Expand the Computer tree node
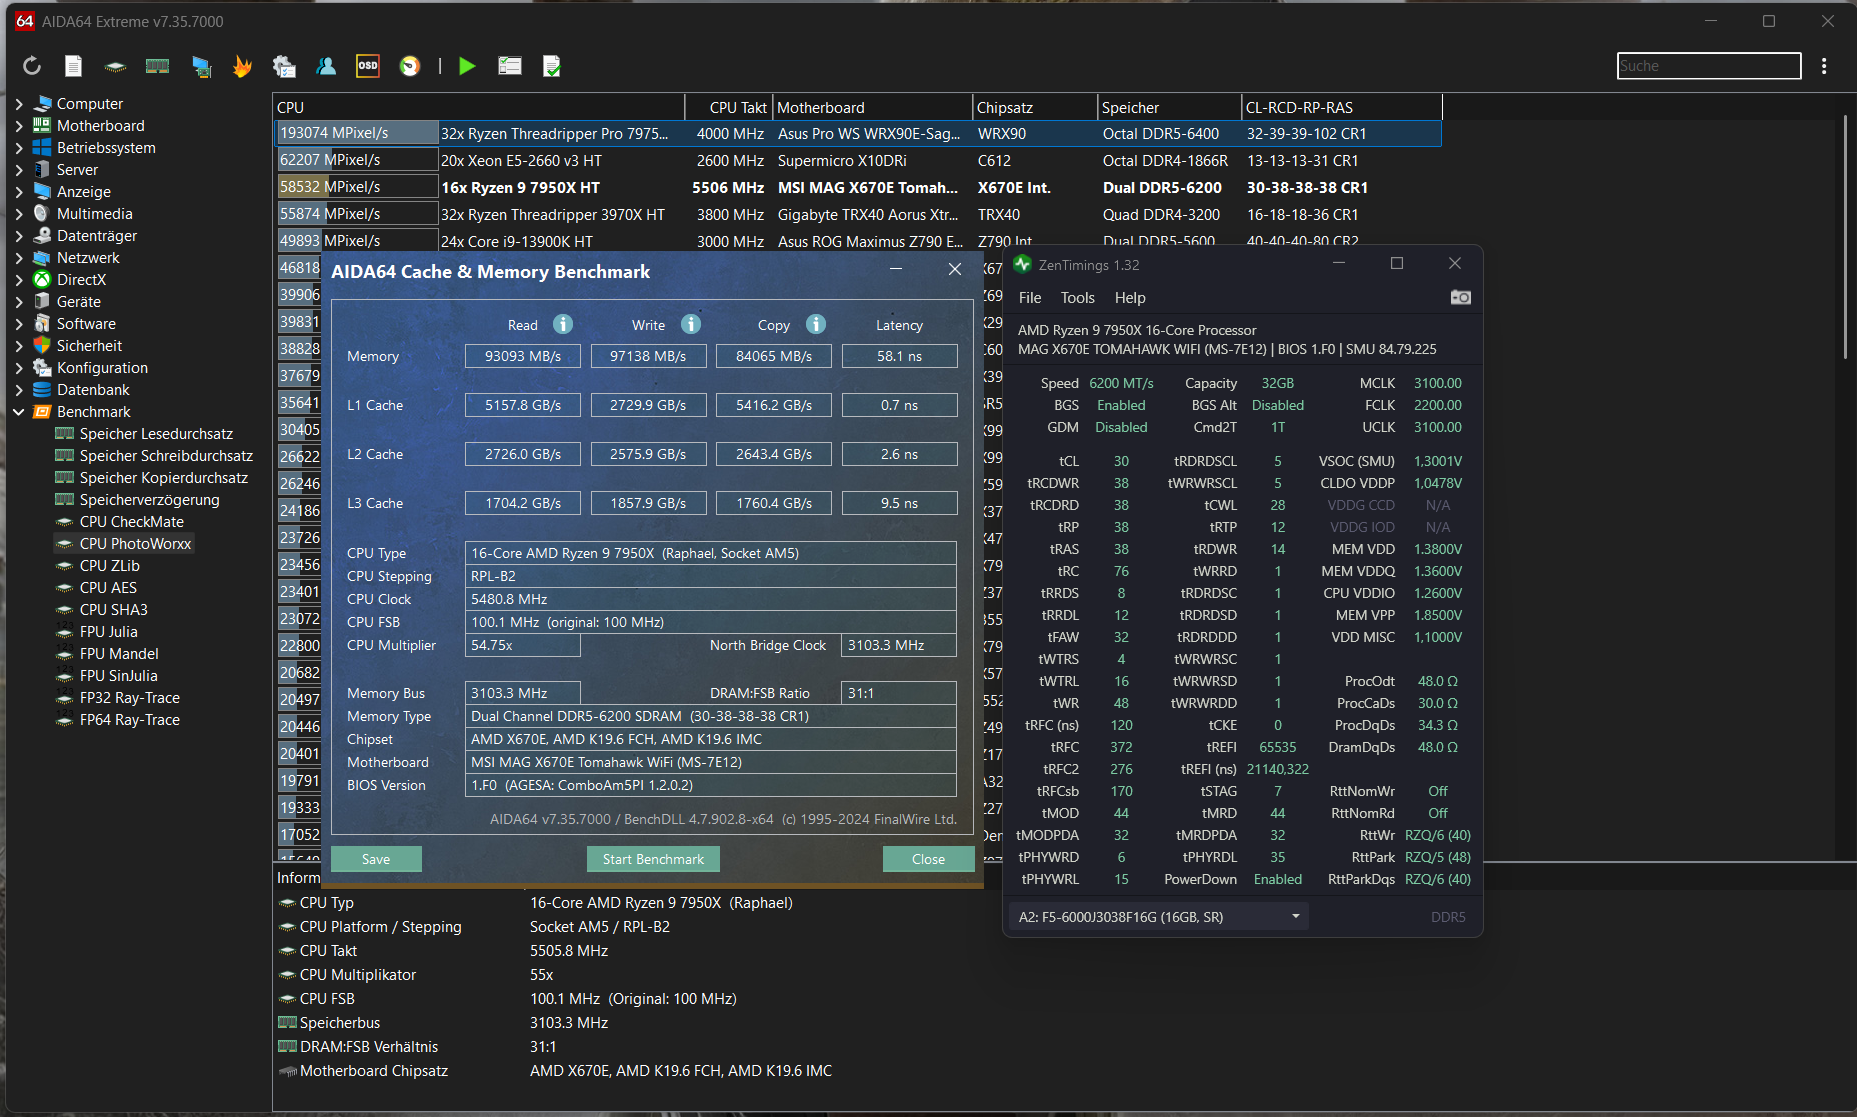1857x1117 pixels. [18, 104]
